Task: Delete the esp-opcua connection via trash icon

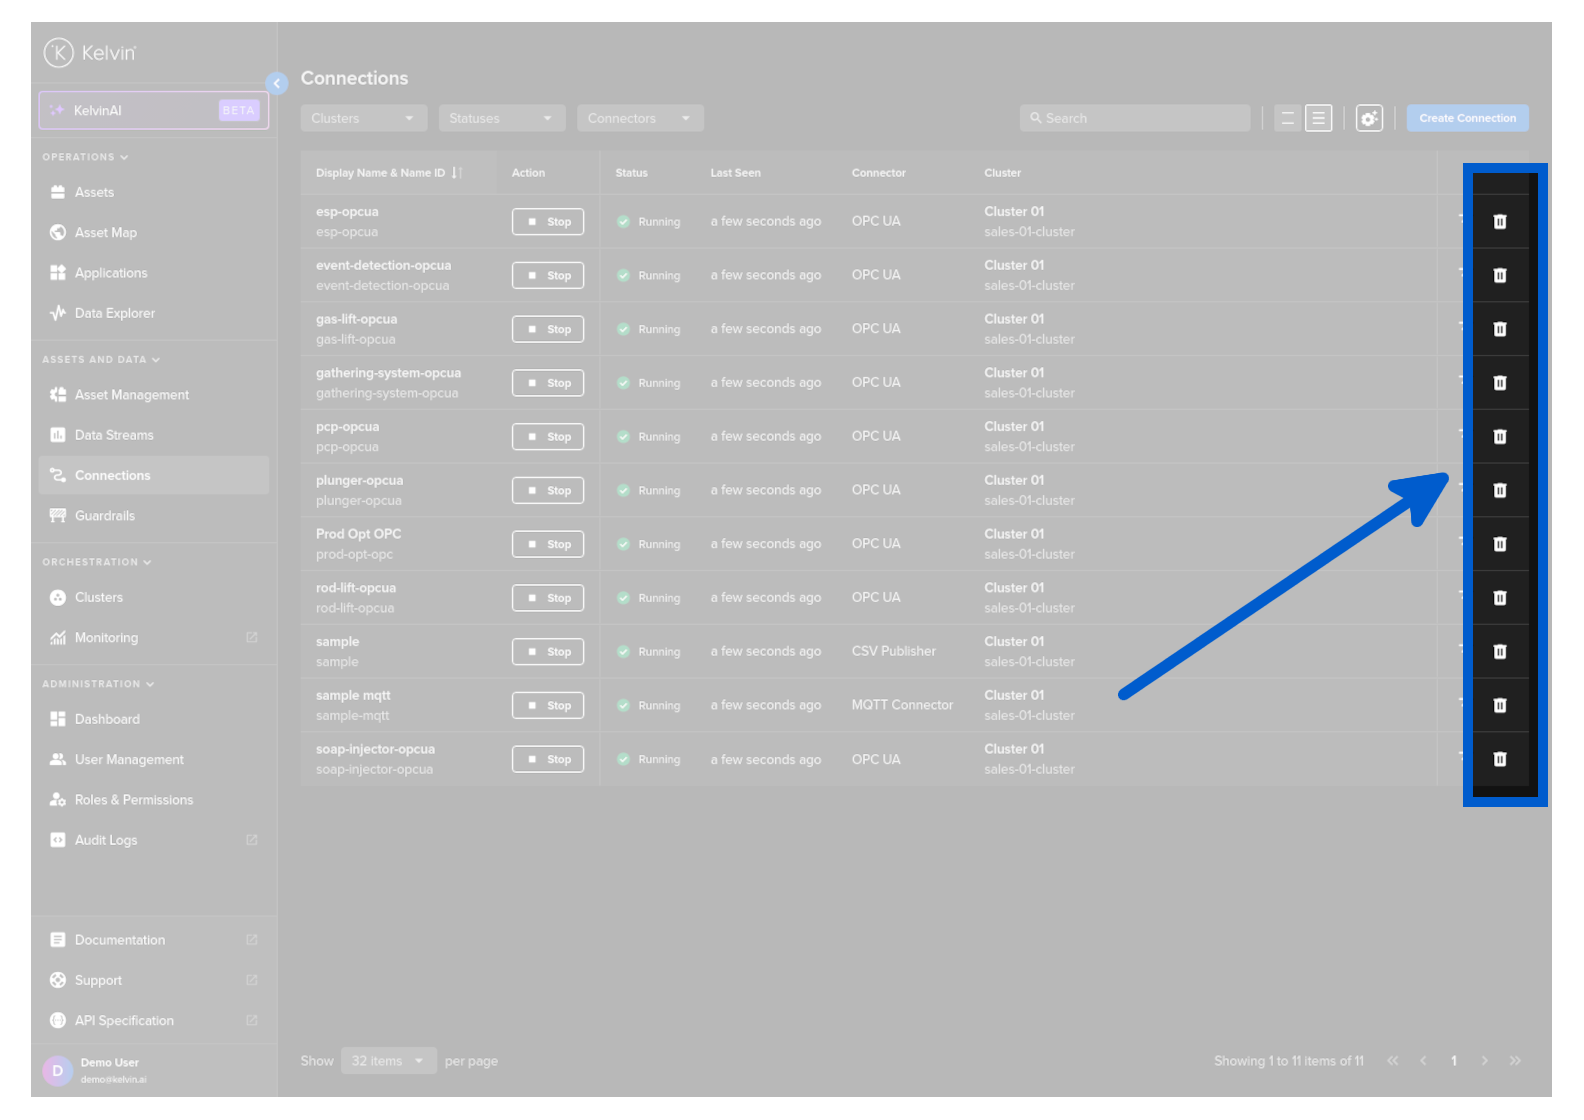Action: pyautogui.click(x=1499, y=222)
